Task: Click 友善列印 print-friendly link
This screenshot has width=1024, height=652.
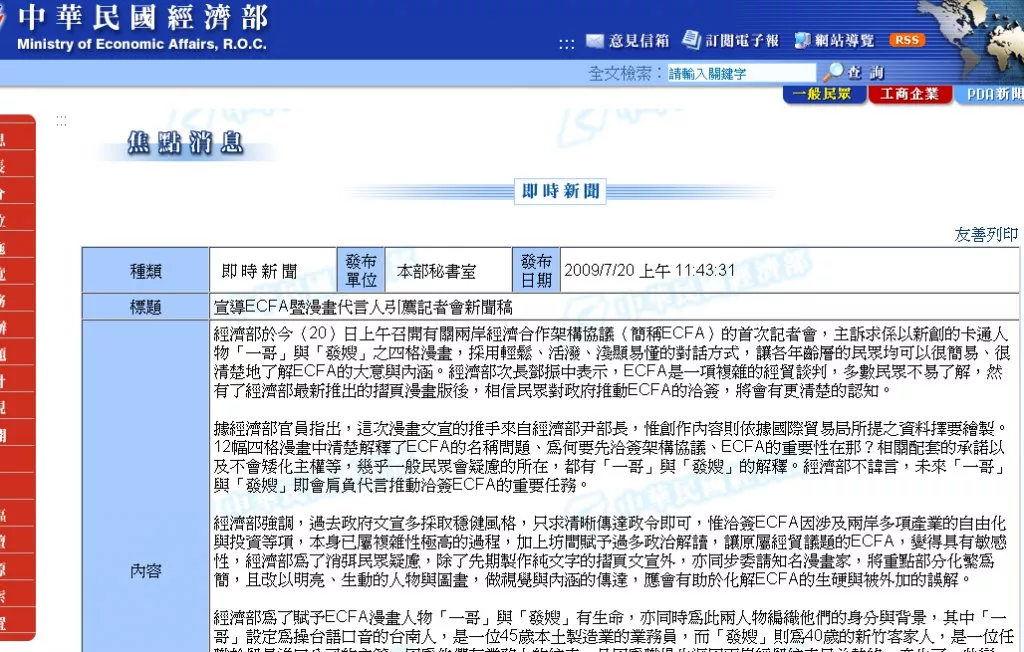Action: coord(985,235)
